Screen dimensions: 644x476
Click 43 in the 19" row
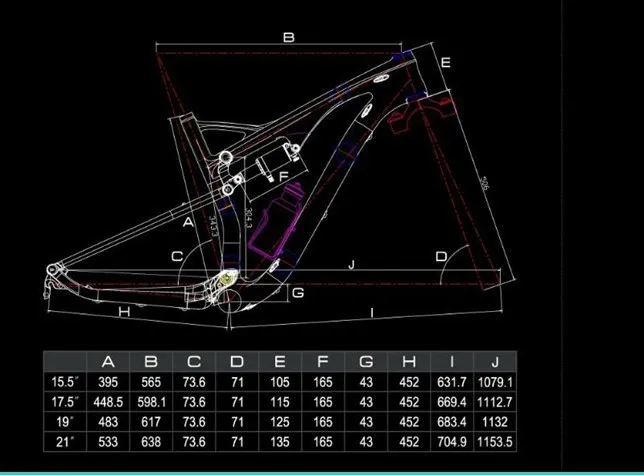(x=366, y=422)
